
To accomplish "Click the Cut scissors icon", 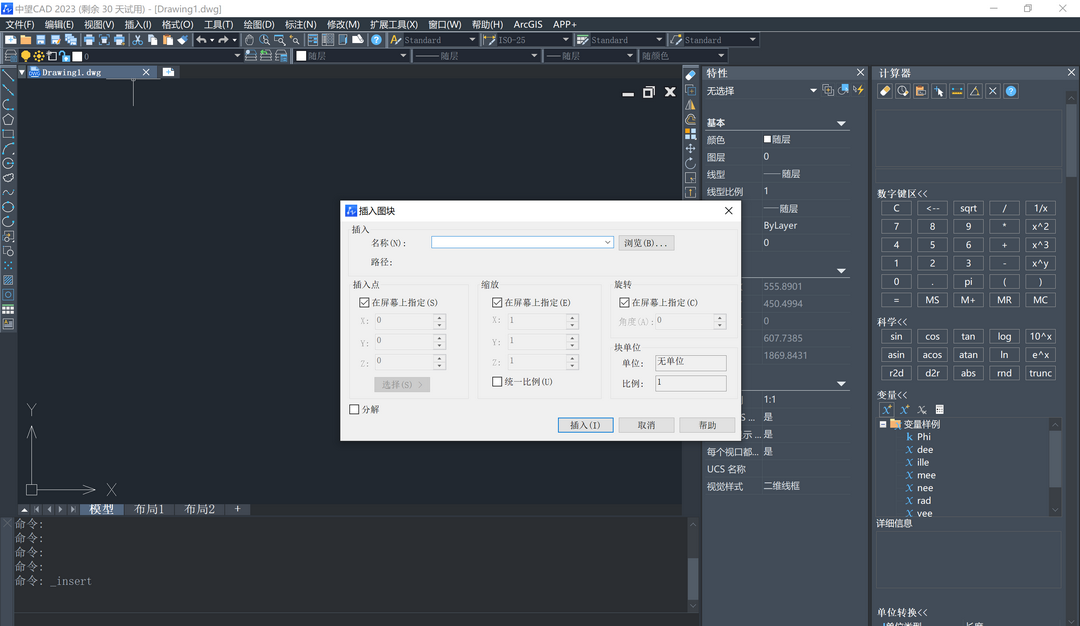I will [x=138, y=40].
